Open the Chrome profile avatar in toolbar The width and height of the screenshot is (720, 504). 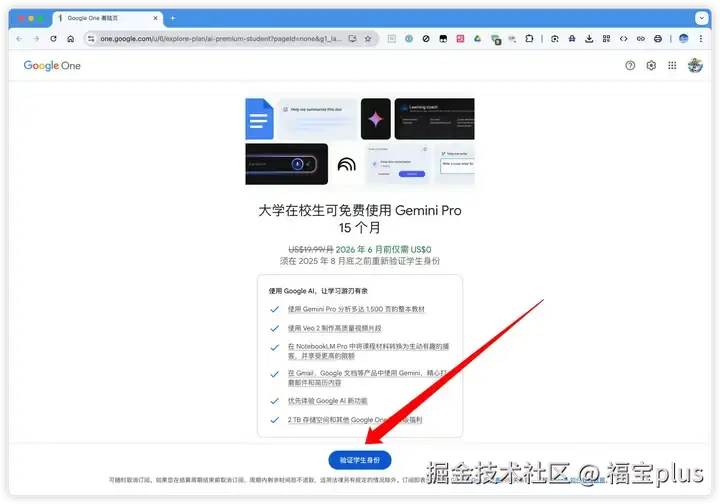click(683, 39)
